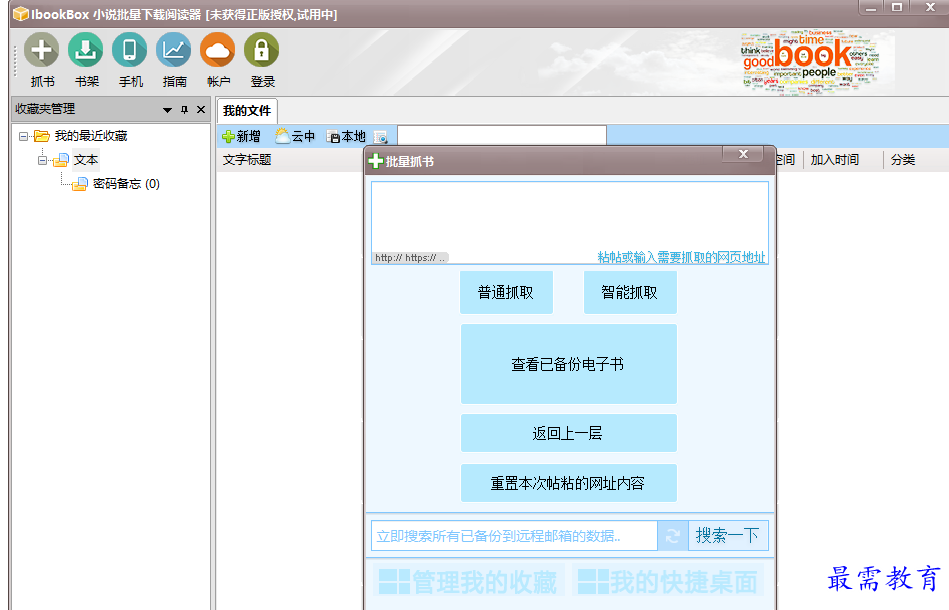Screen dimensions: 949x610
Task: Click the search-view icon beside 本地
Action: click(x=380, y=137)
